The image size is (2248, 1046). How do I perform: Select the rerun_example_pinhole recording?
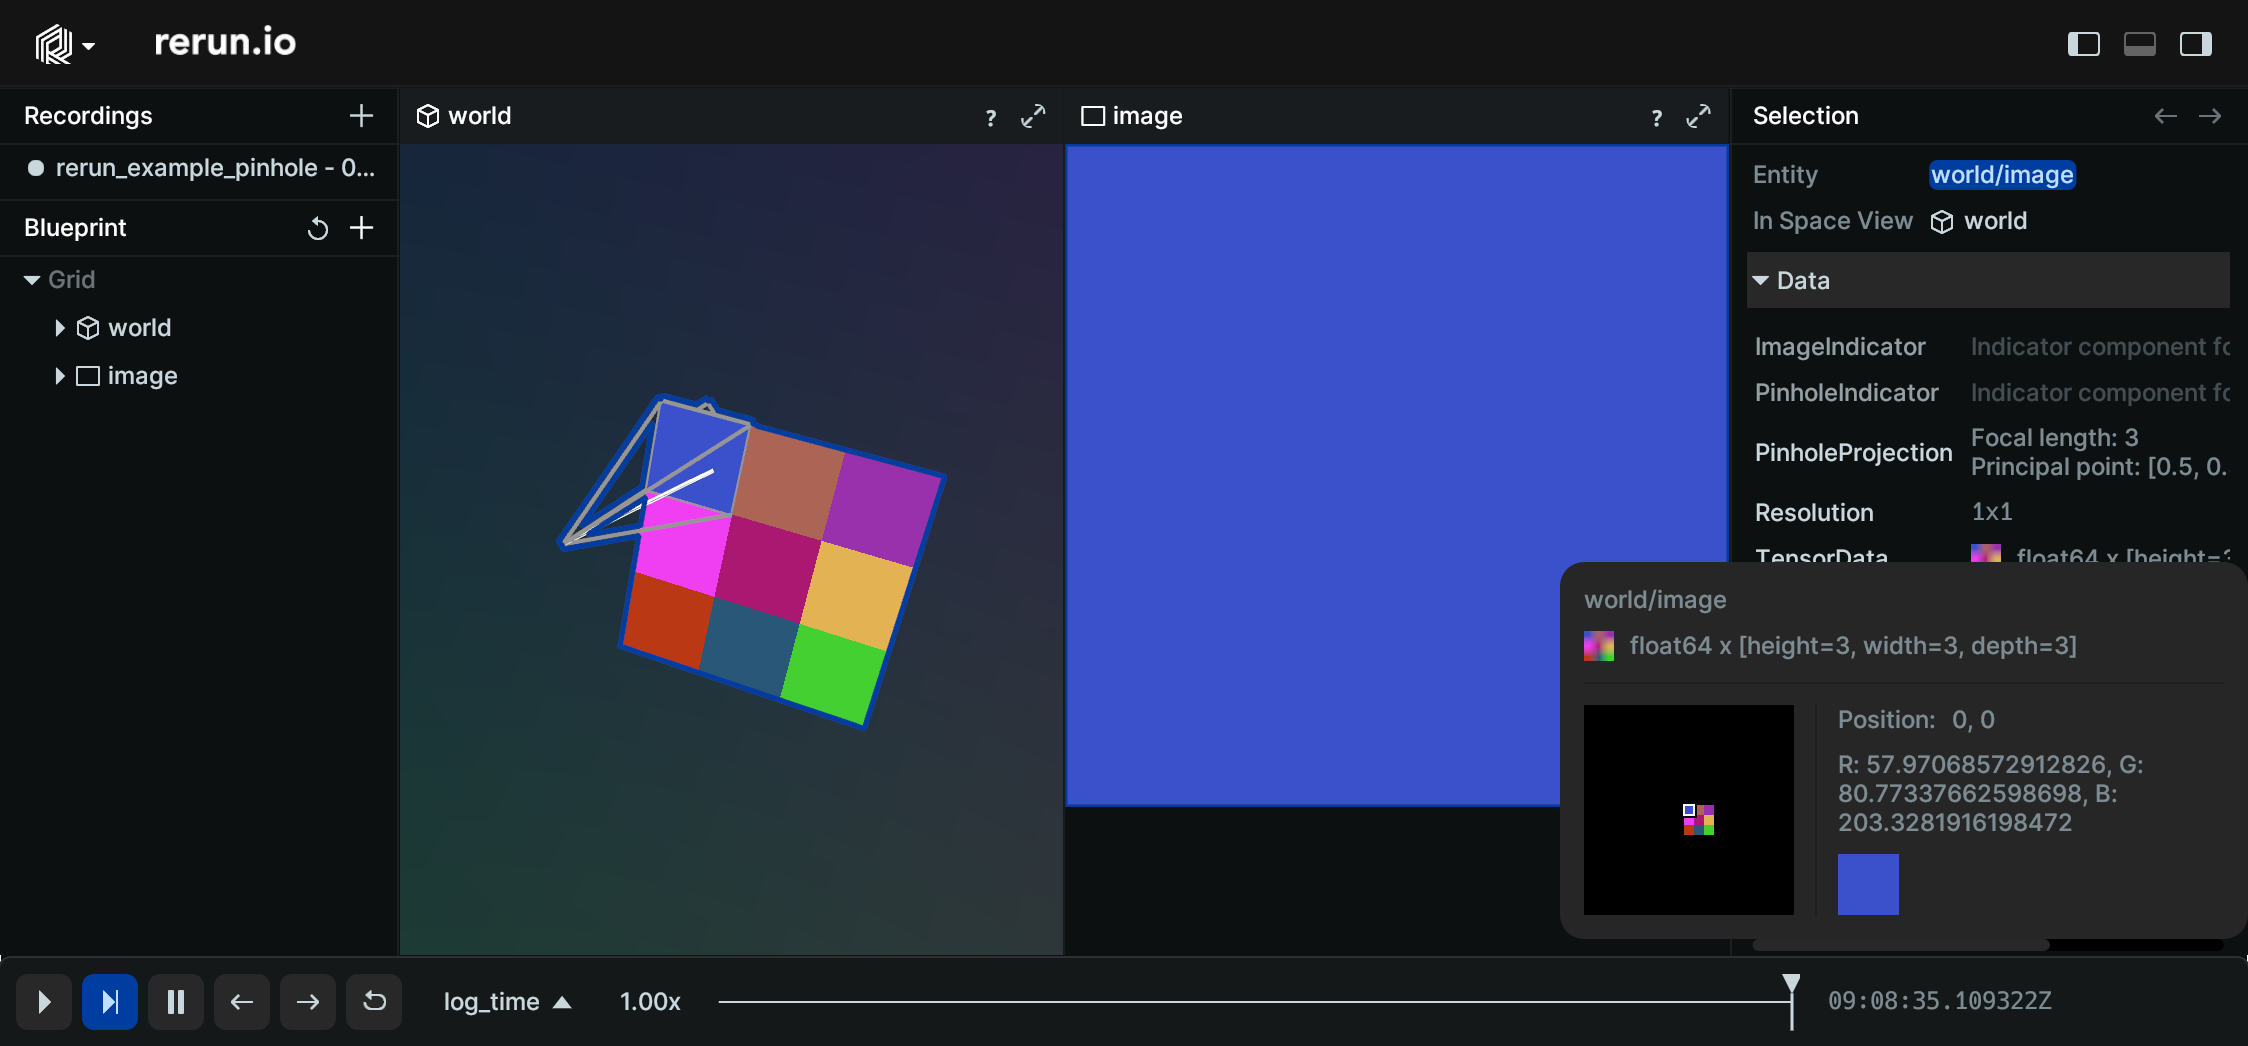[200, 168]
